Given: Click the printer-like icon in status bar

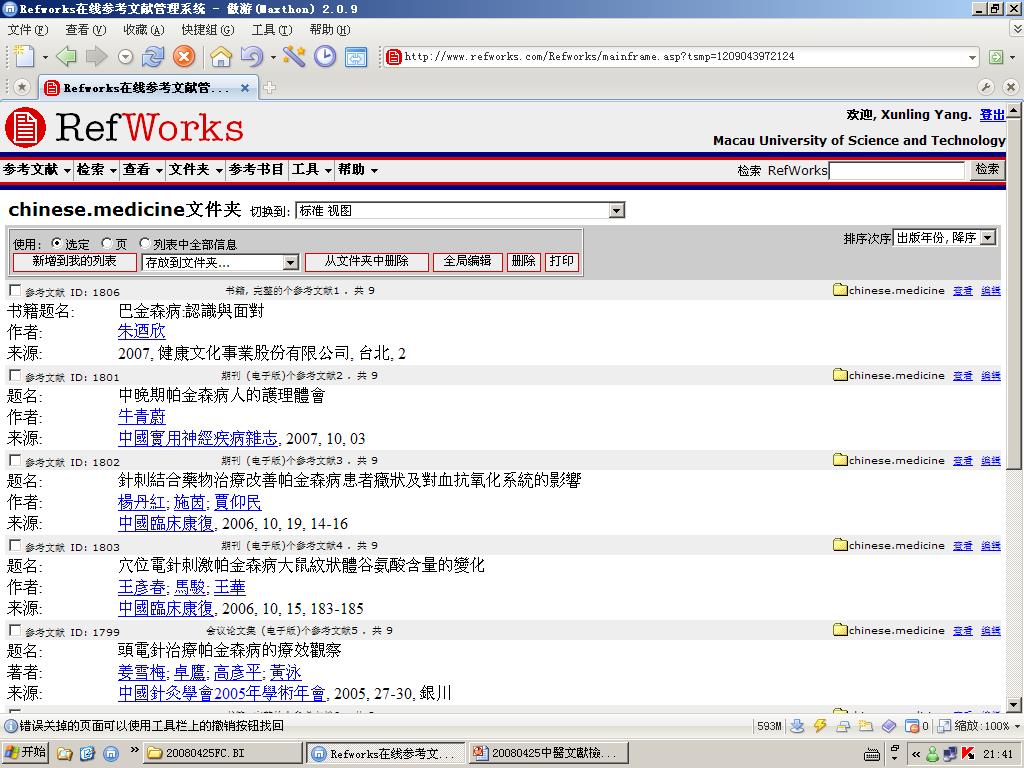Looking at the screenshot, I should pyautogui.click(x=843, y=726).
